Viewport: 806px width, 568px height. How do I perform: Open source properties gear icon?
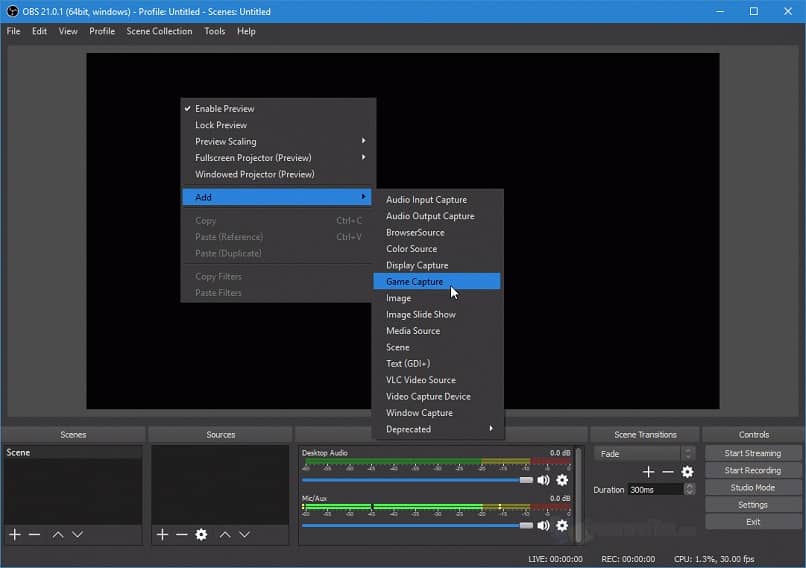click(x=201, y=535)
